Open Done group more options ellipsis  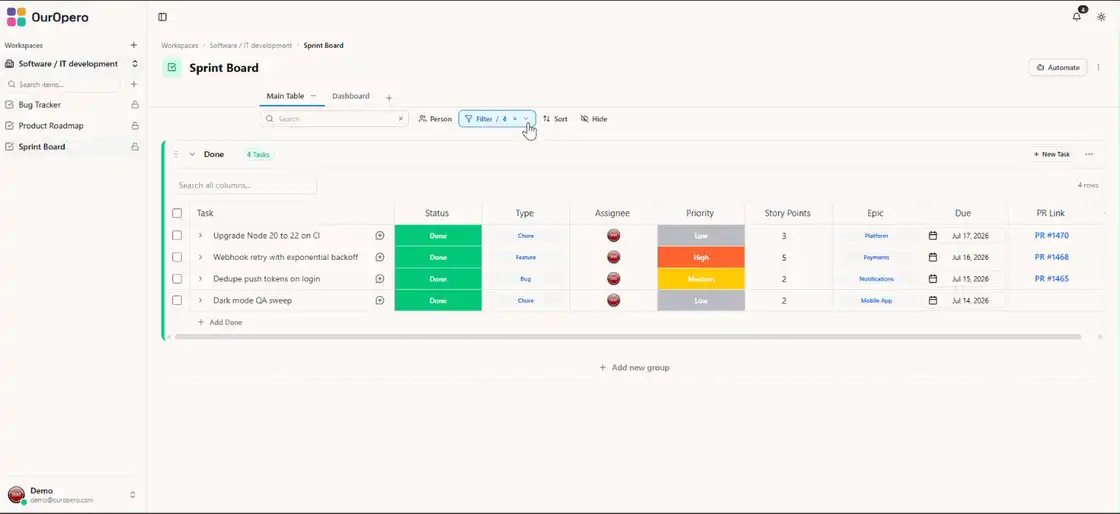1089,154
